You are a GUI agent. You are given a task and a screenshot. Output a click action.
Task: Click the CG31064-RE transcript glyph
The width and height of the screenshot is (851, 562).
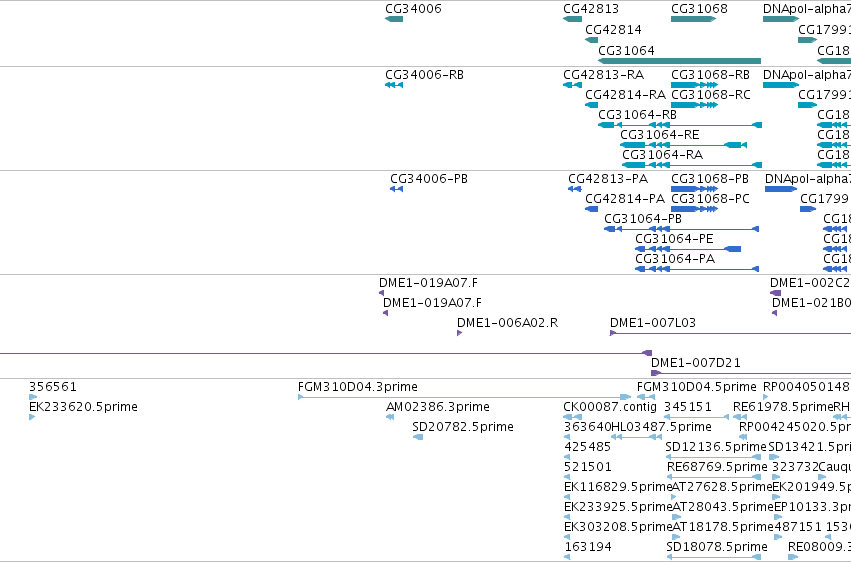tap(684, 145)
